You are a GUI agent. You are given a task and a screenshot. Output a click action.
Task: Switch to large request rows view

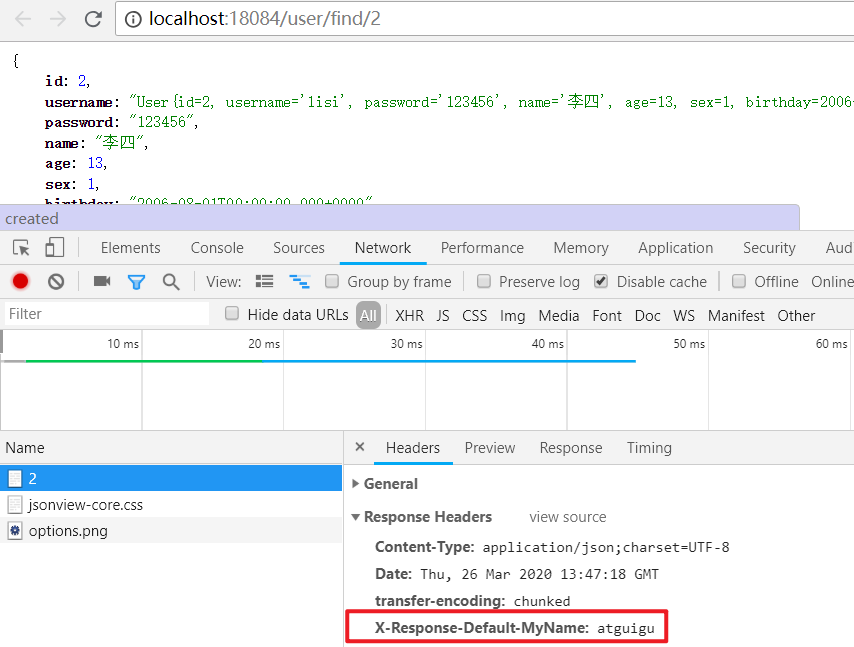point(265,282)
